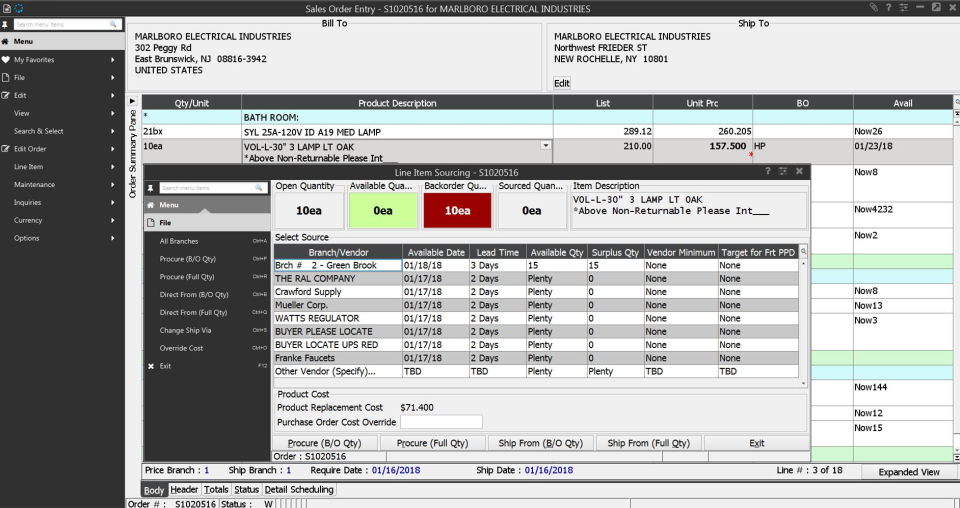Open the settings sliders icon in main title bar

click(904, 7)
